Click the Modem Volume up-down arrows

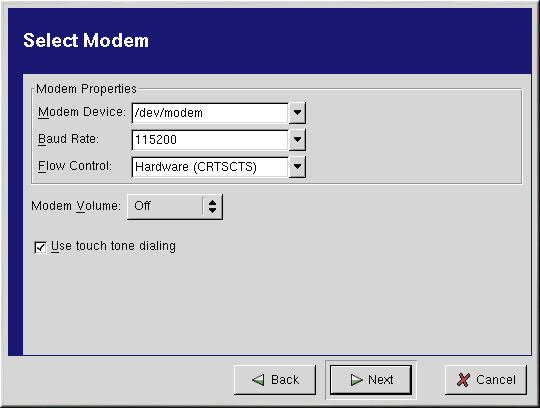point(212,206)
